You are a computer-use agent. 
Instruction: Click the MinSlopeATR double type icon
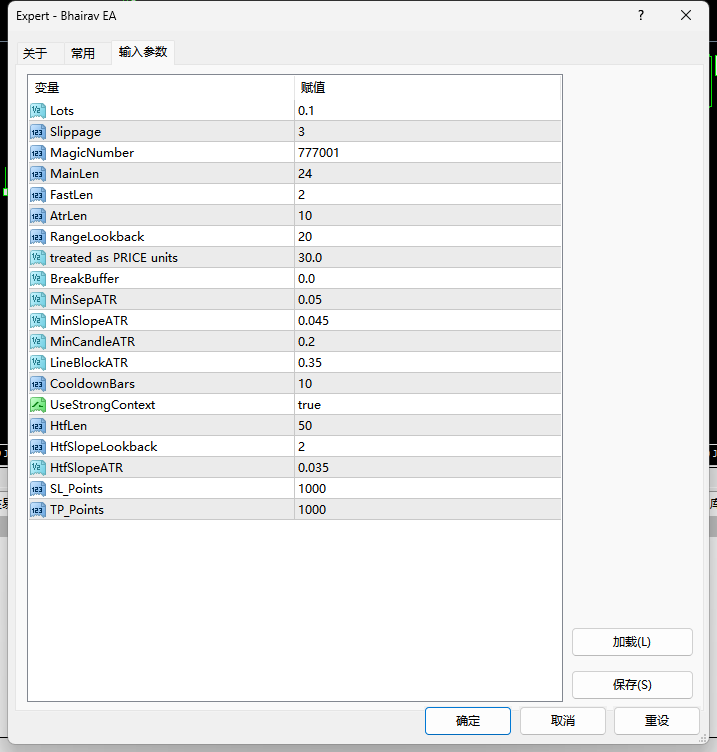pos(38,321)
